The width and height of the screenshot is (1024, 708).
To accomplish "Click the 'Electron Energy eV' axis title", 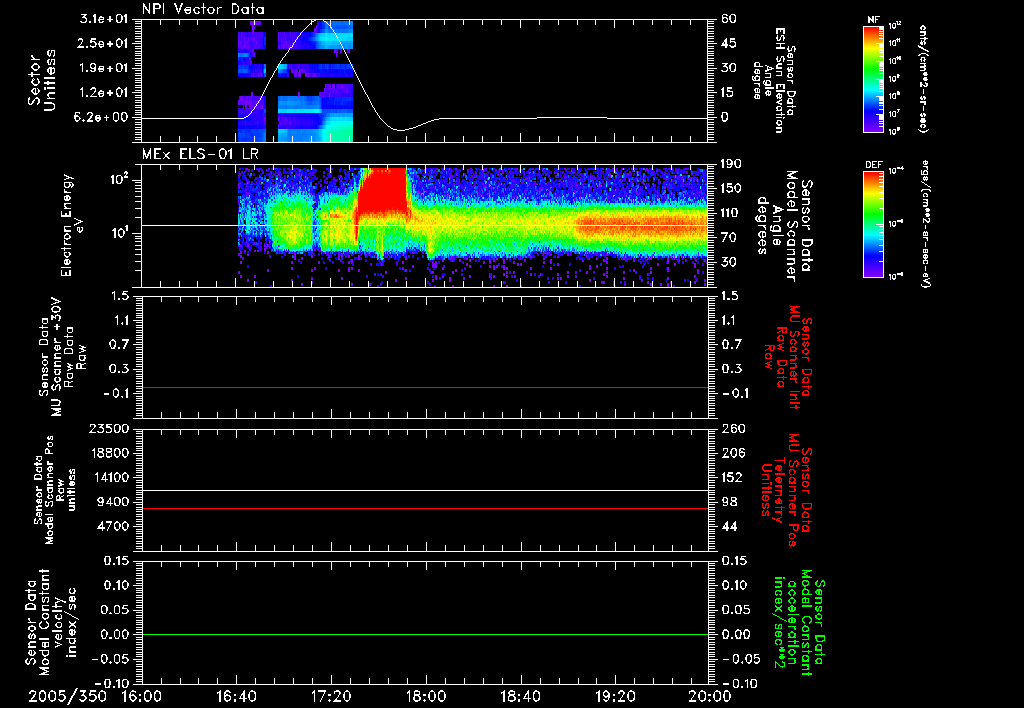I will (x=74, y=225).
